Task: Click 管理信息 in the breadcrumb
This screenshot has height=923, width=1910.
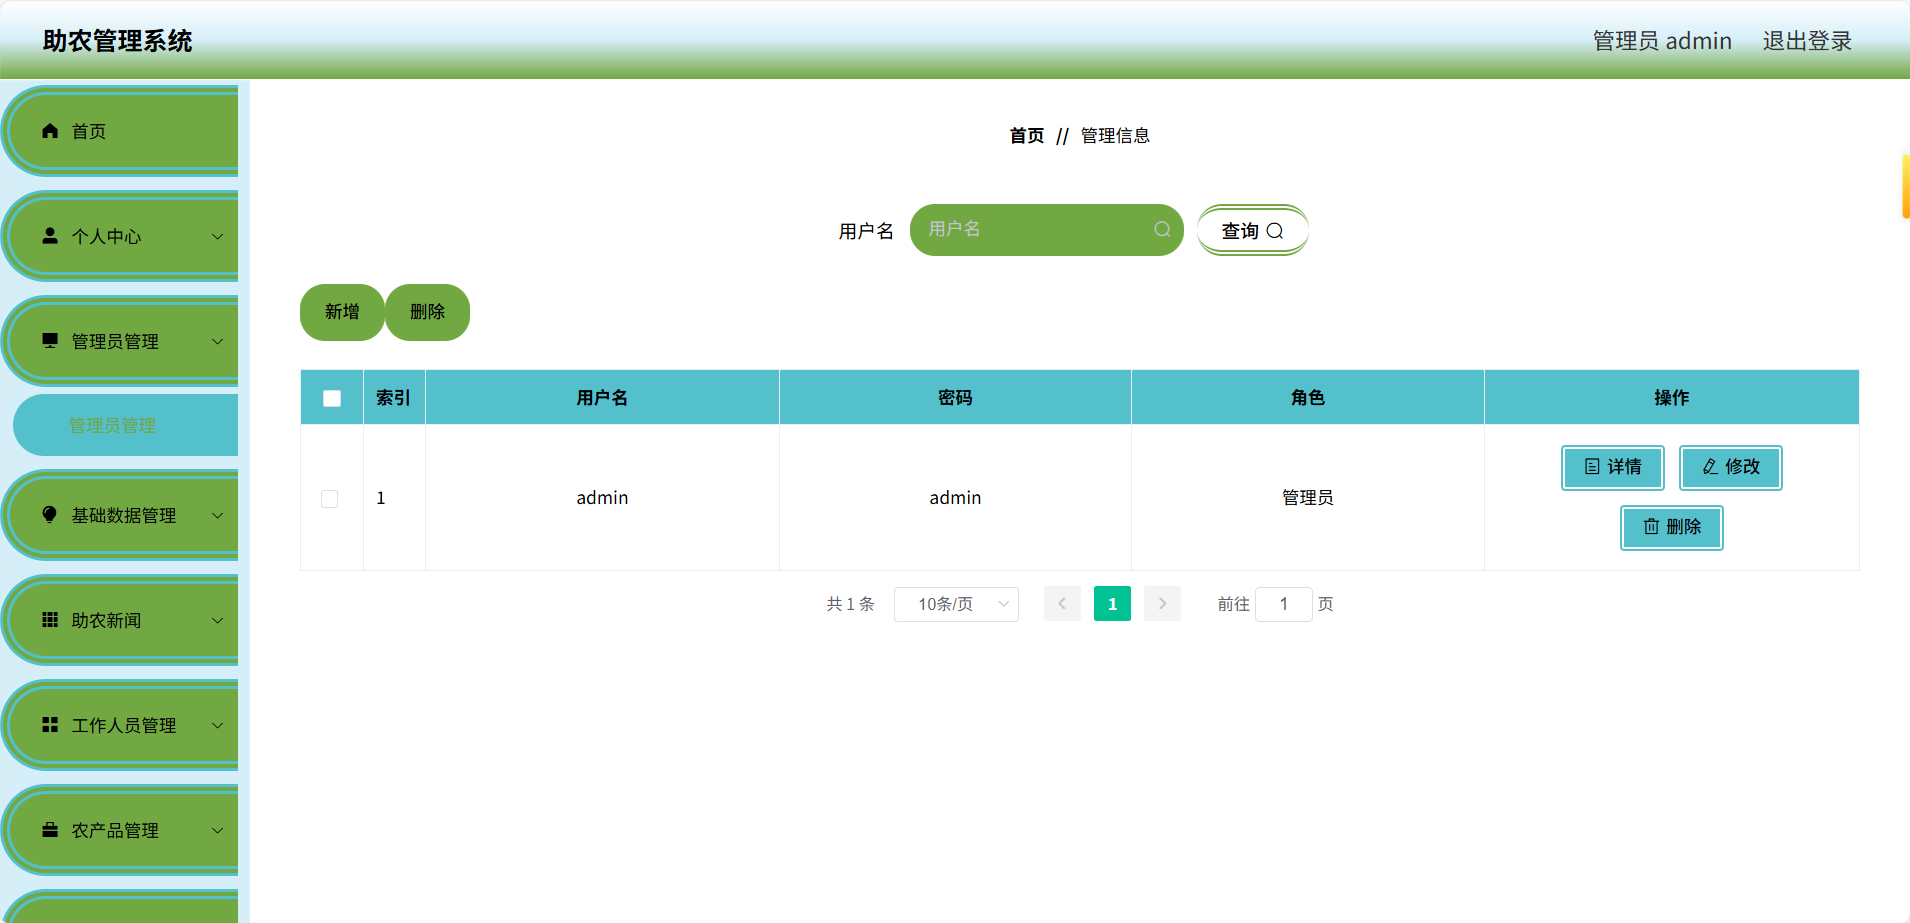Action: click(x=1115, y=136)
